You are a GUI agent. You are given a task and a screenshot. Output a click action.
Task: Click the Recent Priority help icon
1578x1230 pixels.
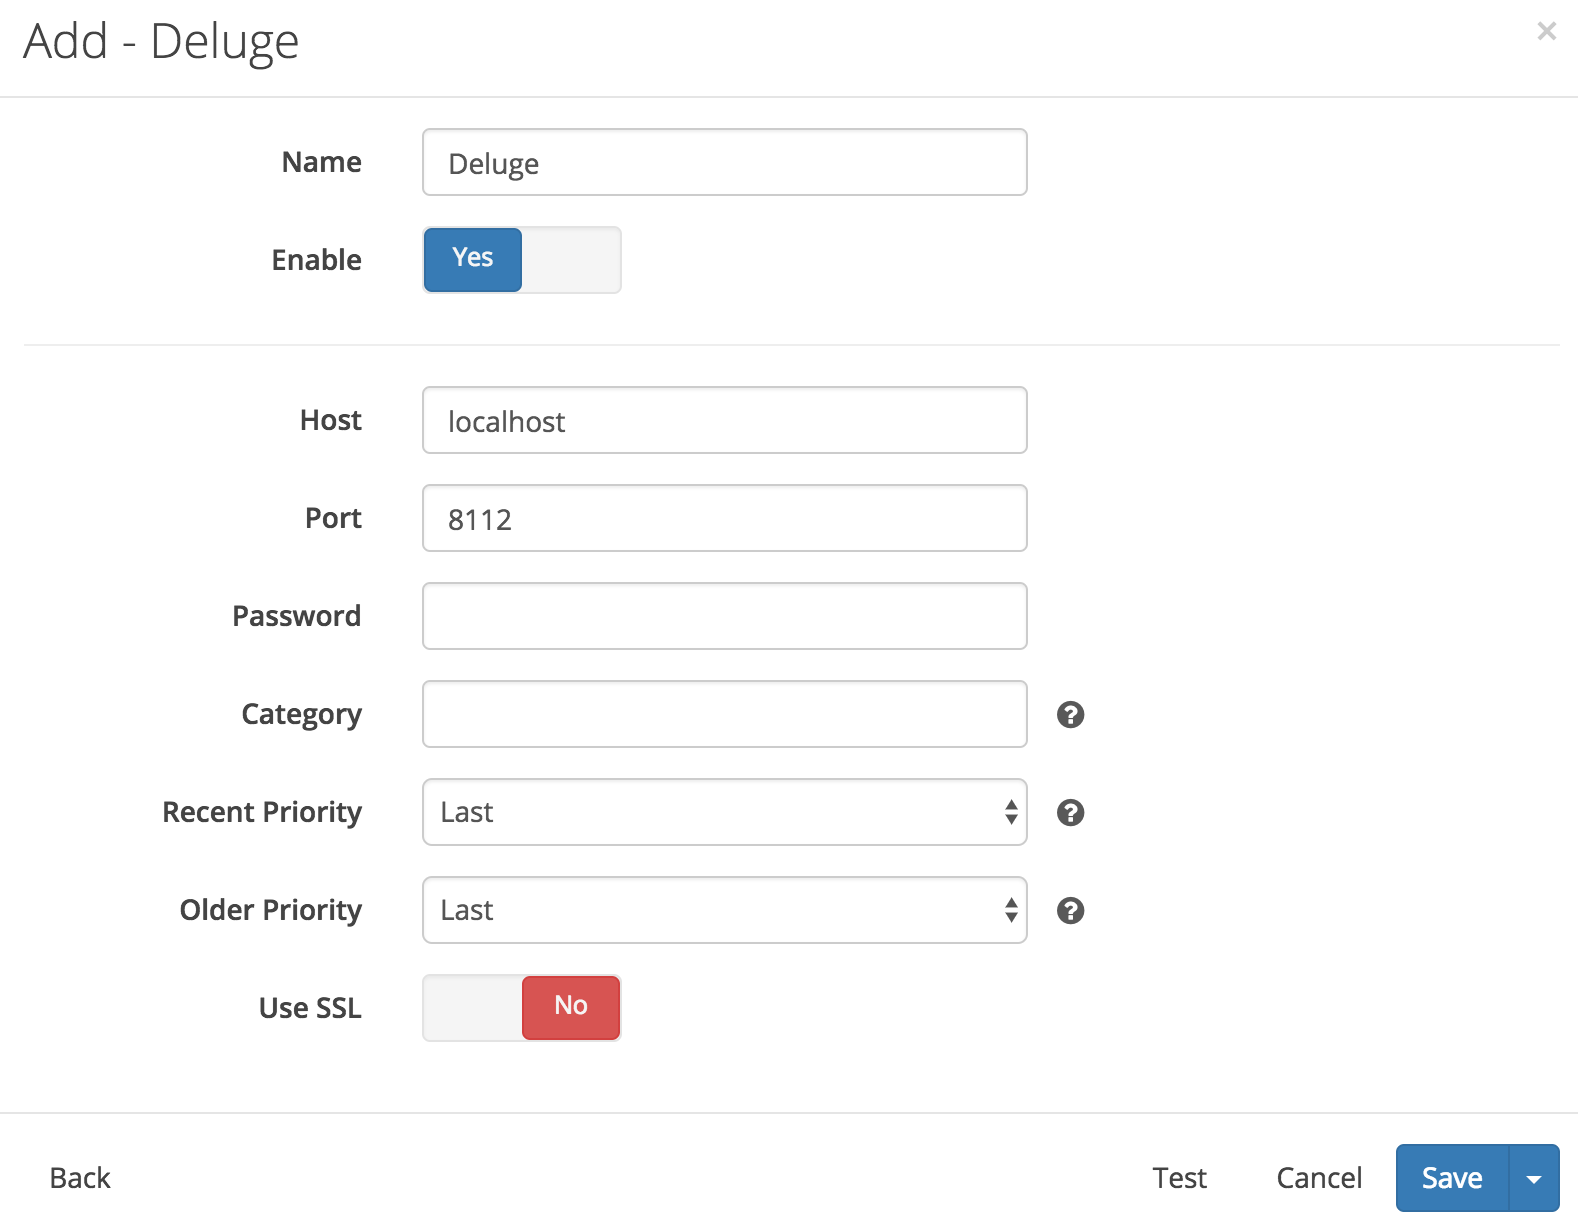click(x=1070, y=812)
